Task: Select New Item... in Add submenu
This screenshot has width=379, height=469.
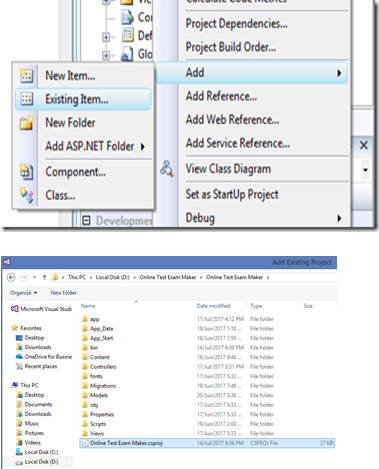Action: click(83, 76)
